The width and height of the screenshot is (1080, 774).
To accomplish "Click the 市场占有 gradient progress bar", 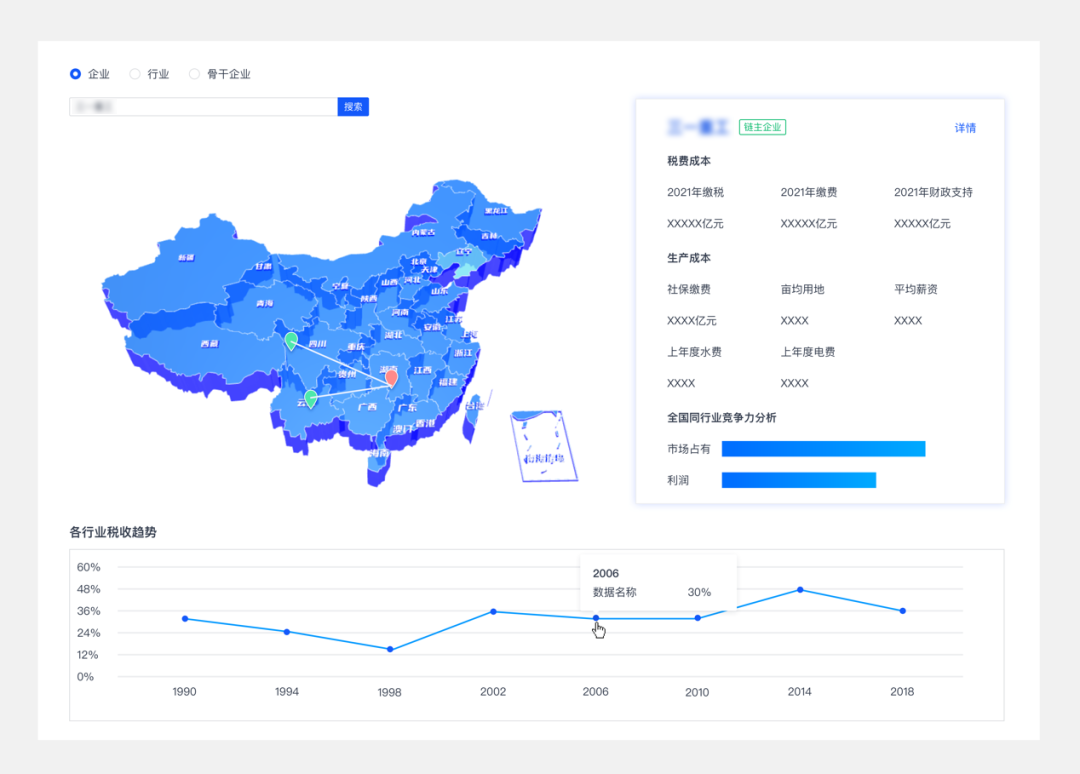I will click(x=823, y=449).
